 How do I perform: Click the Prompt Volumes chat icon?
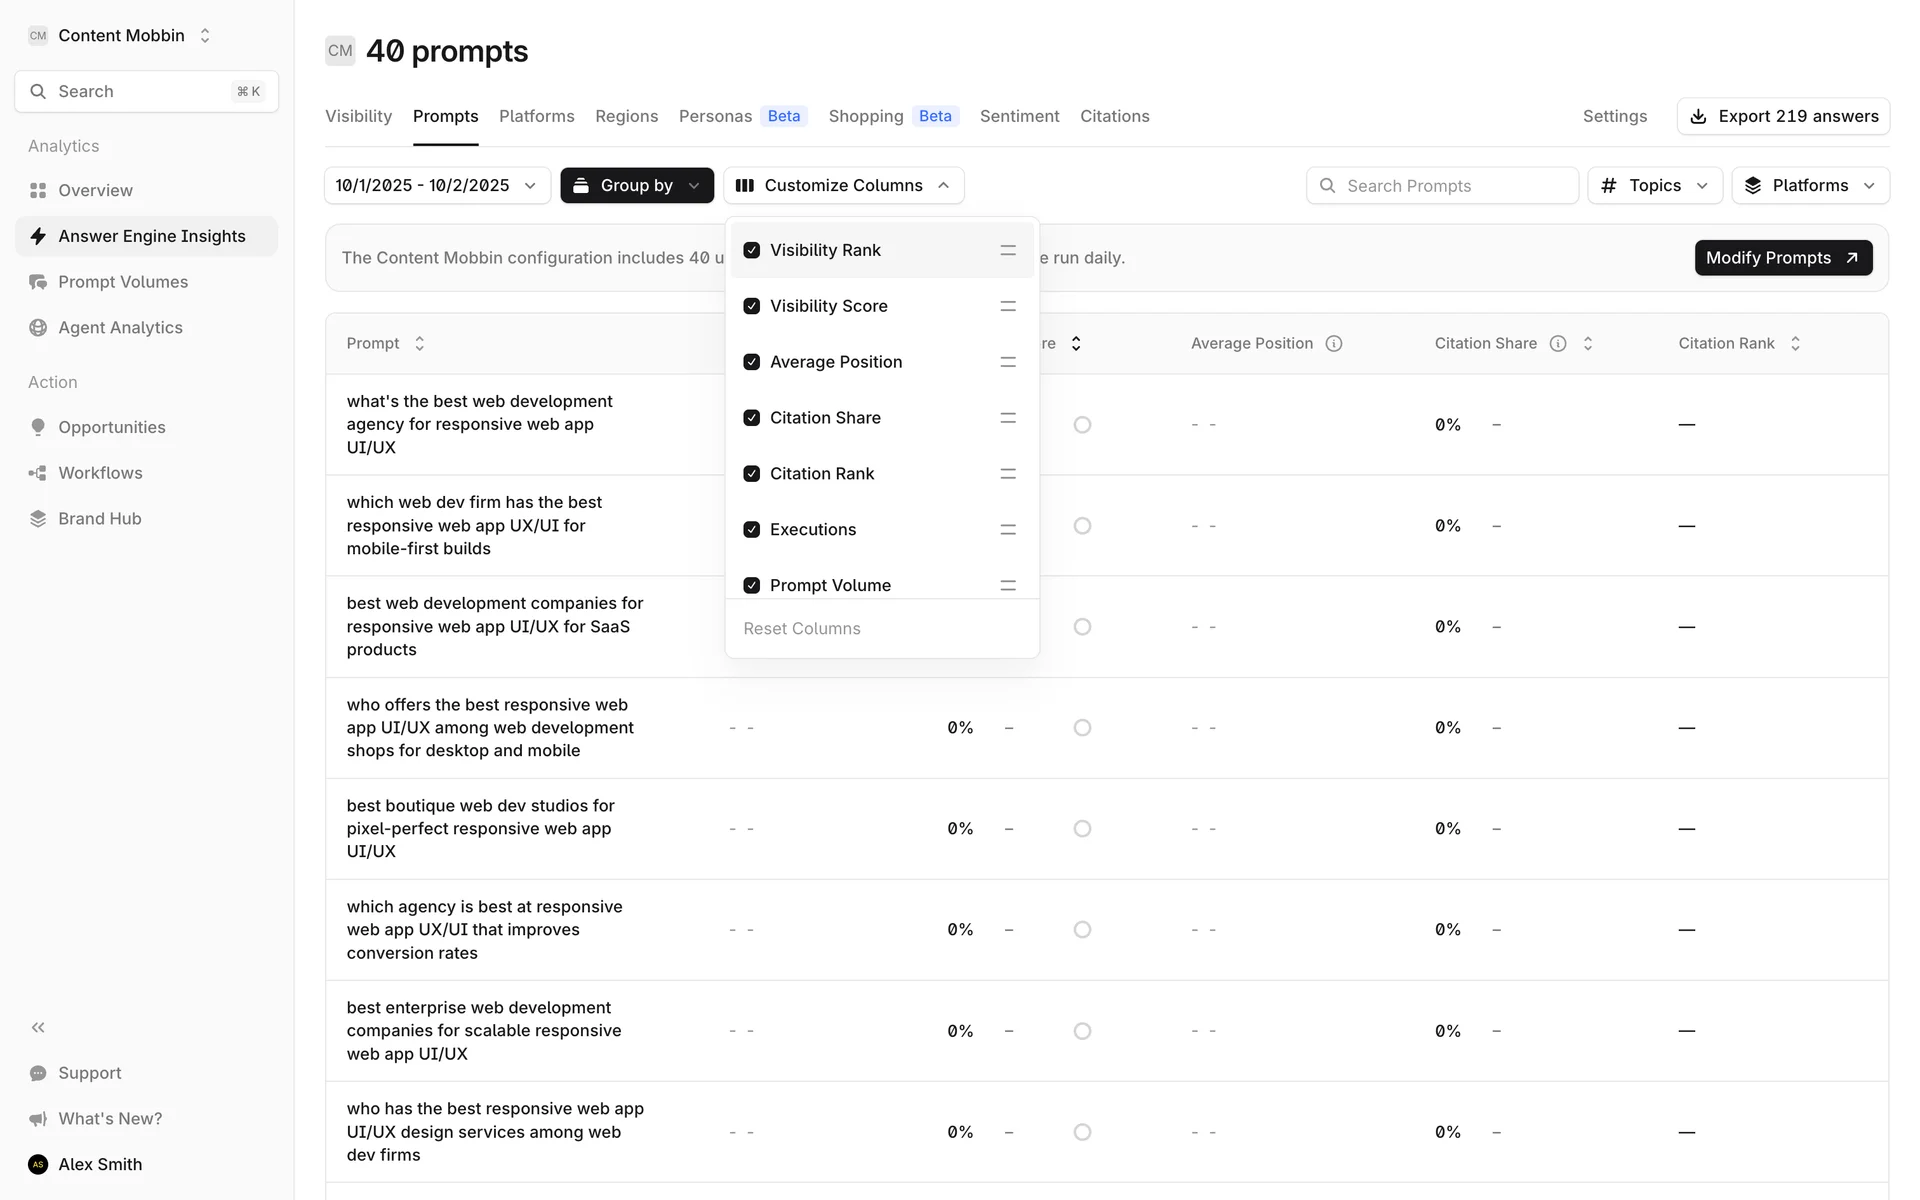38,282
